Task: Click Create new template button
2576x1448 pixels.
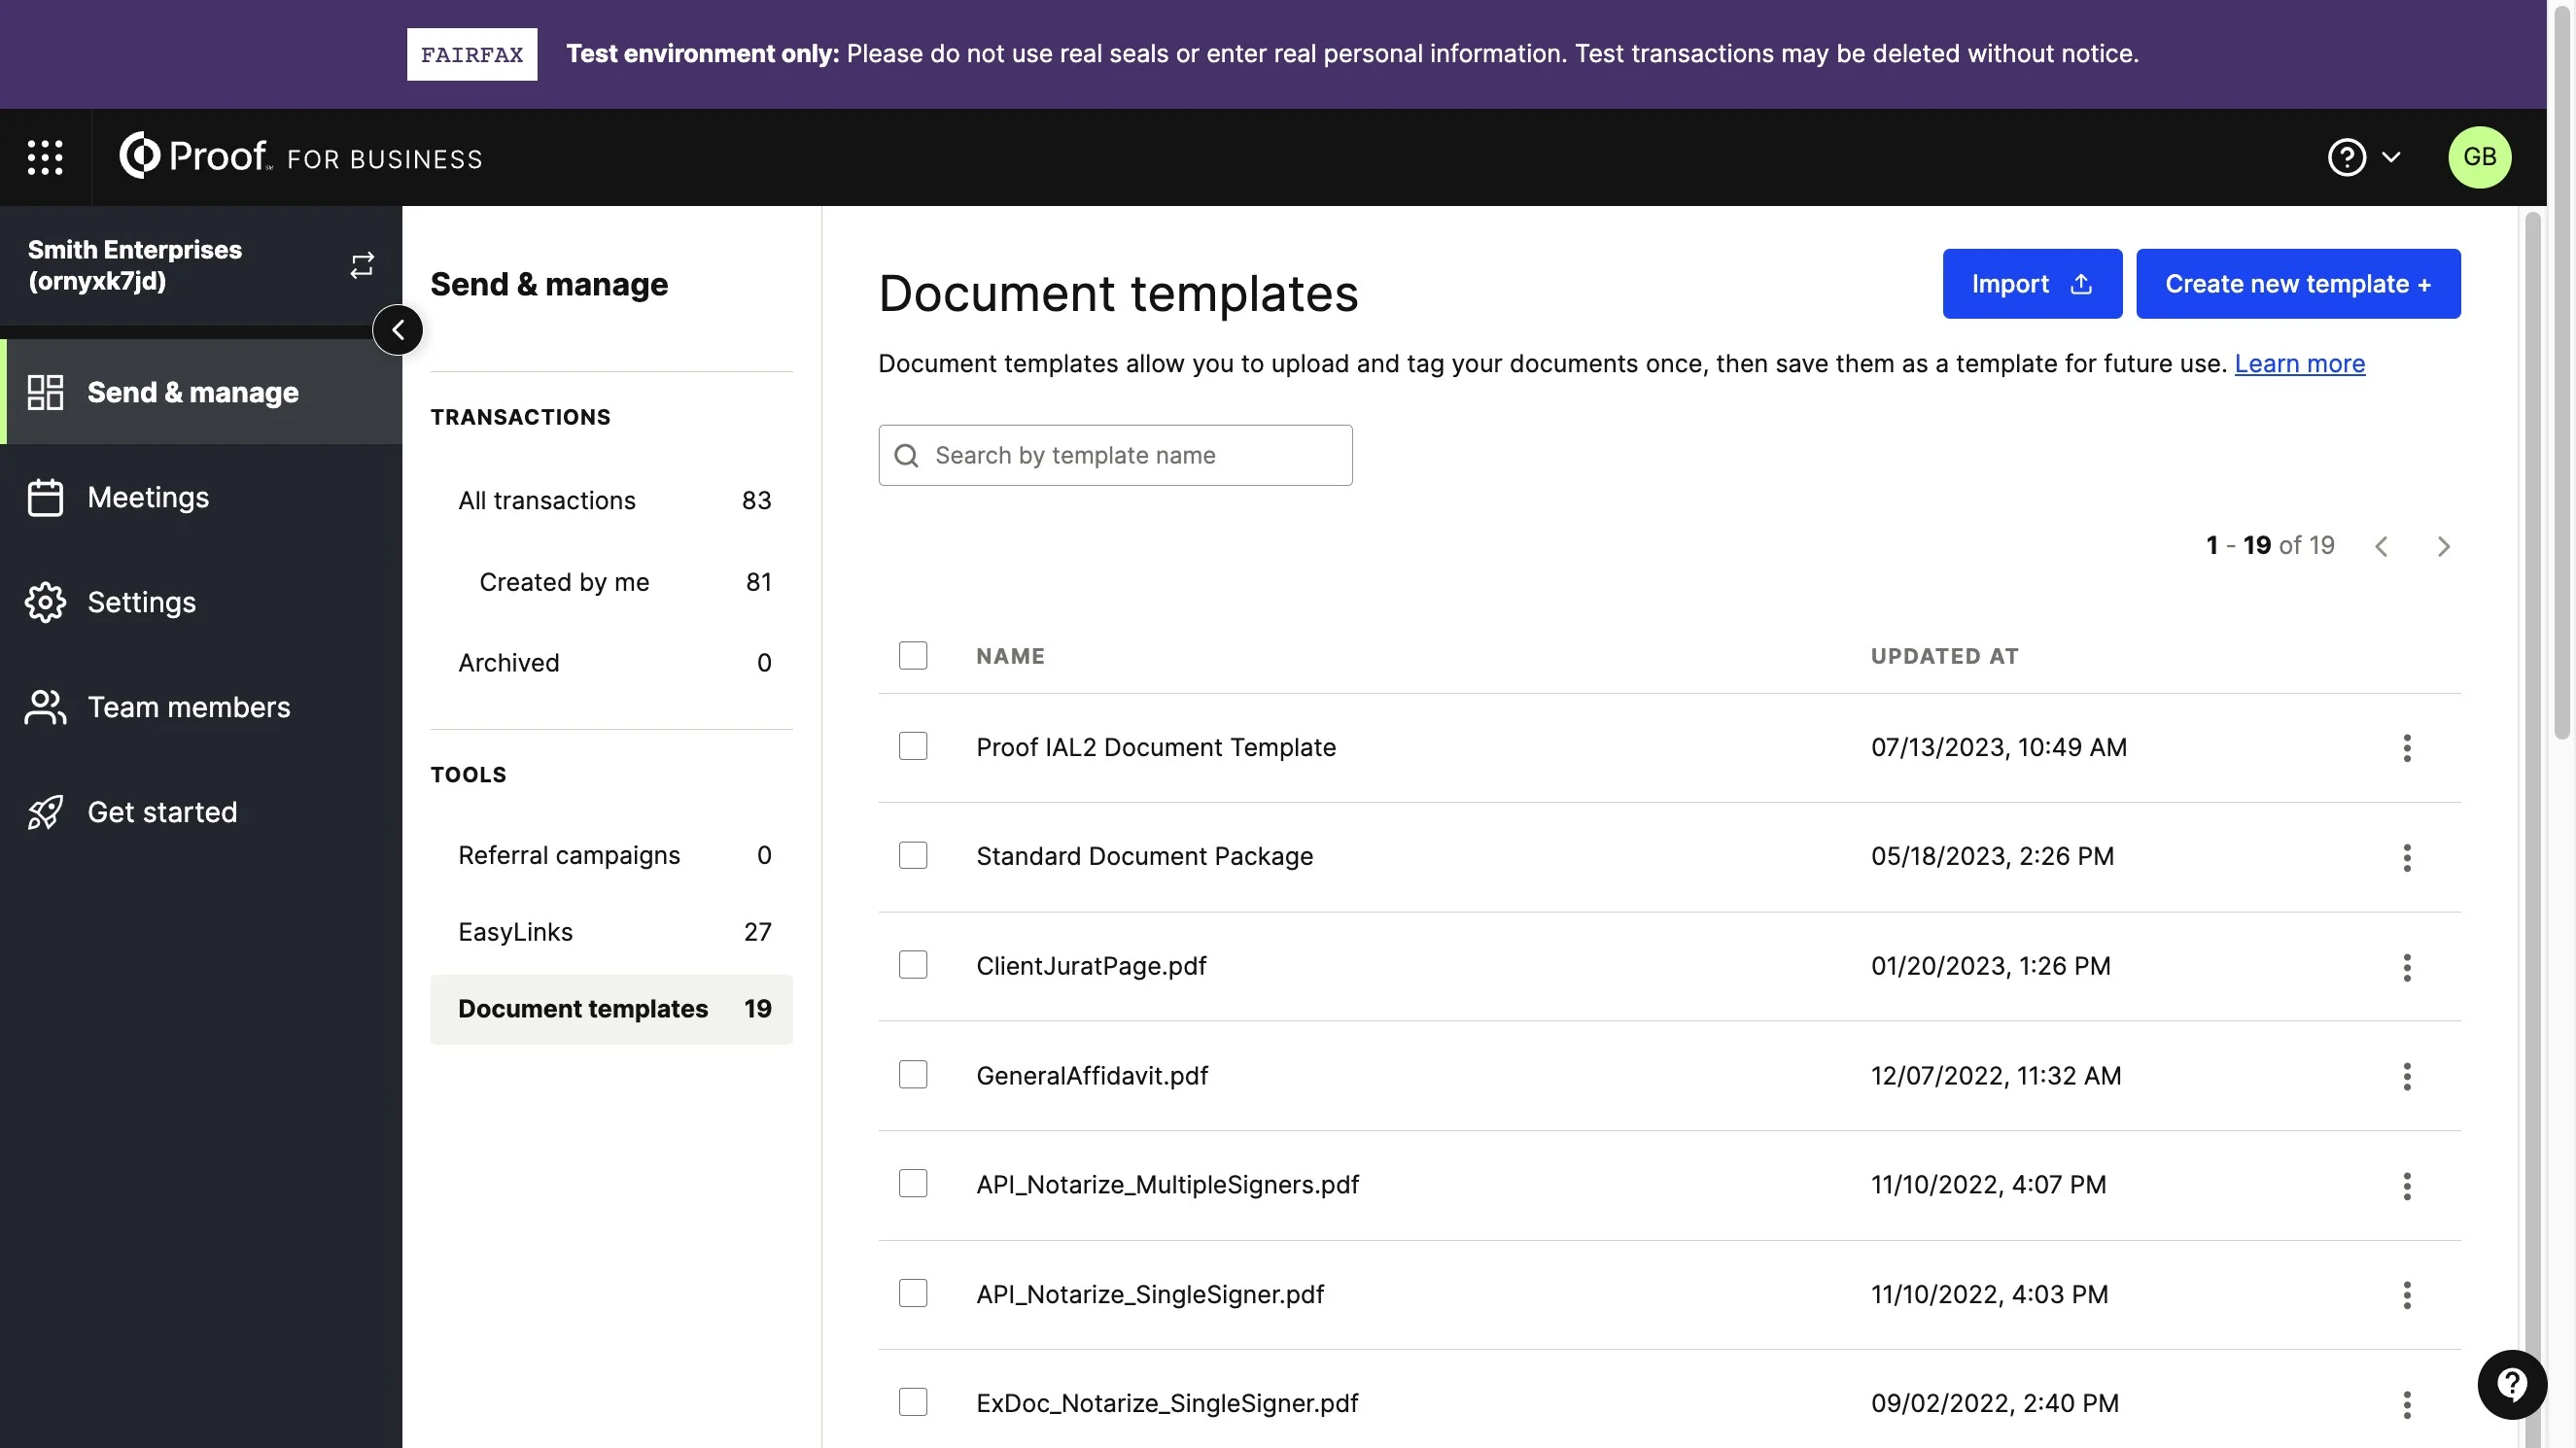Action: click(x=2298, y=284)
